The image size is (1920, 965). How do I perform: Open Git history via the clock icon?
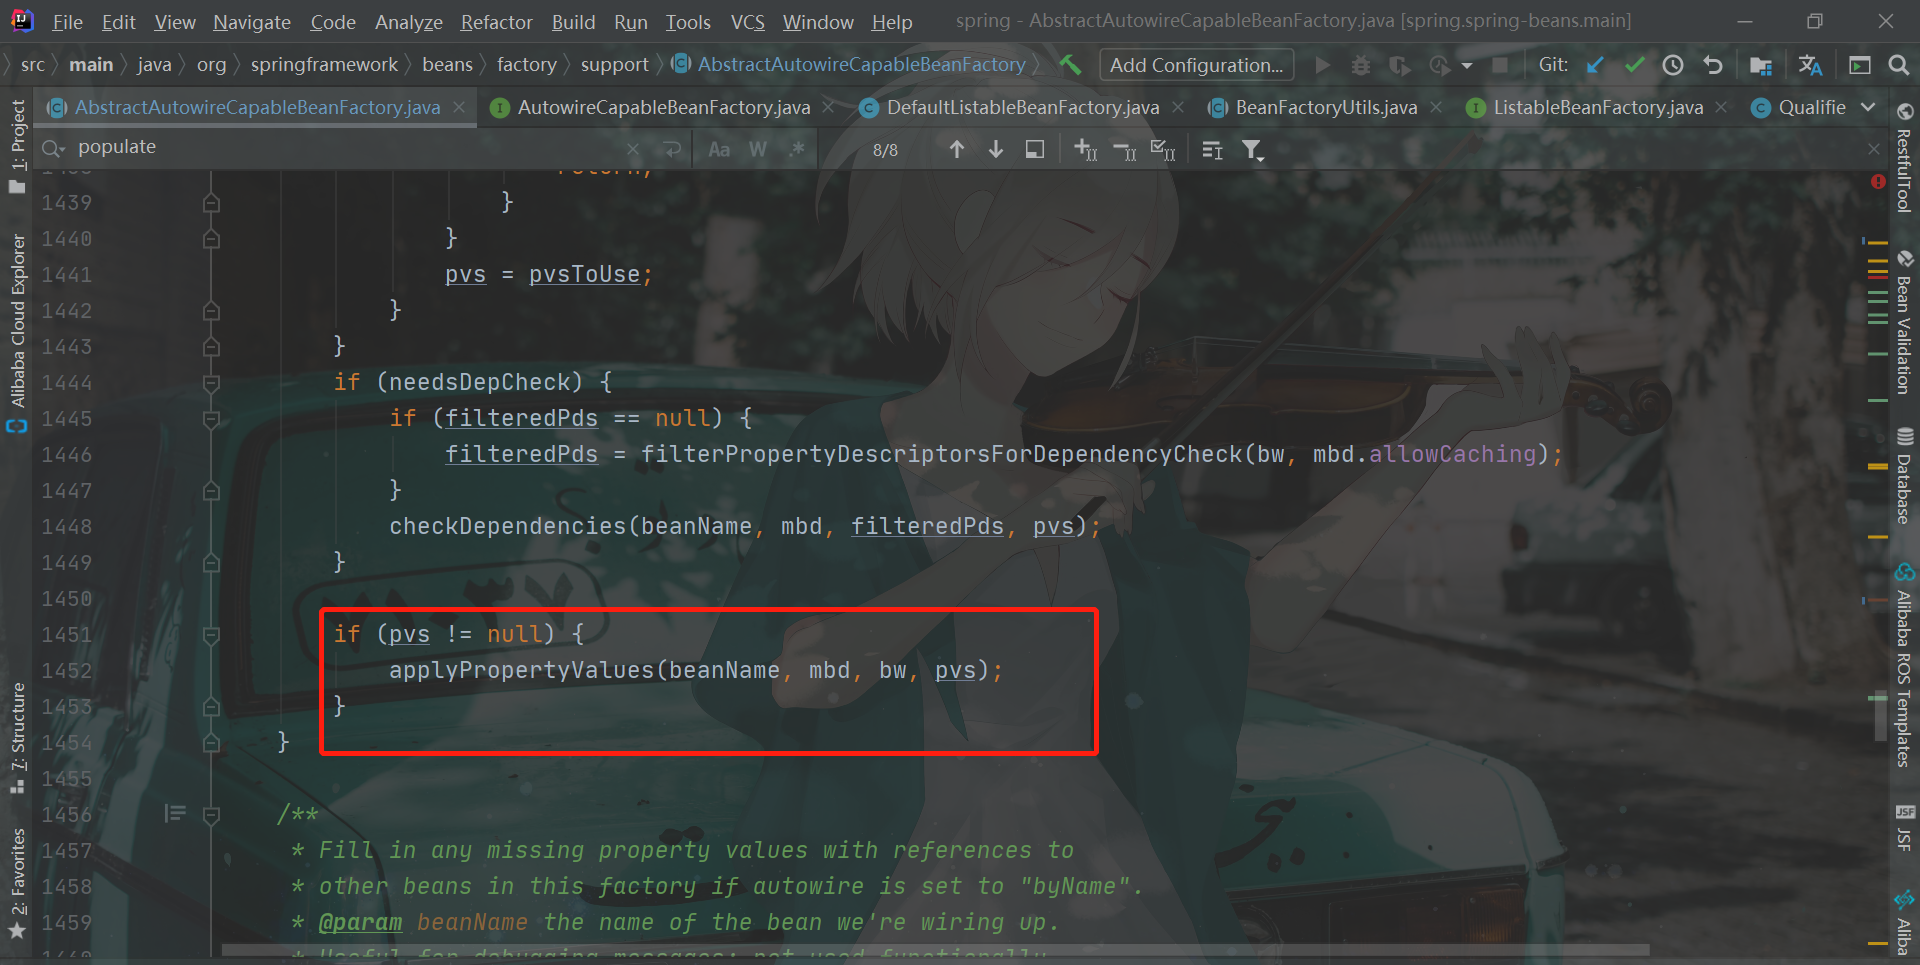click(x=1673, y=65)
